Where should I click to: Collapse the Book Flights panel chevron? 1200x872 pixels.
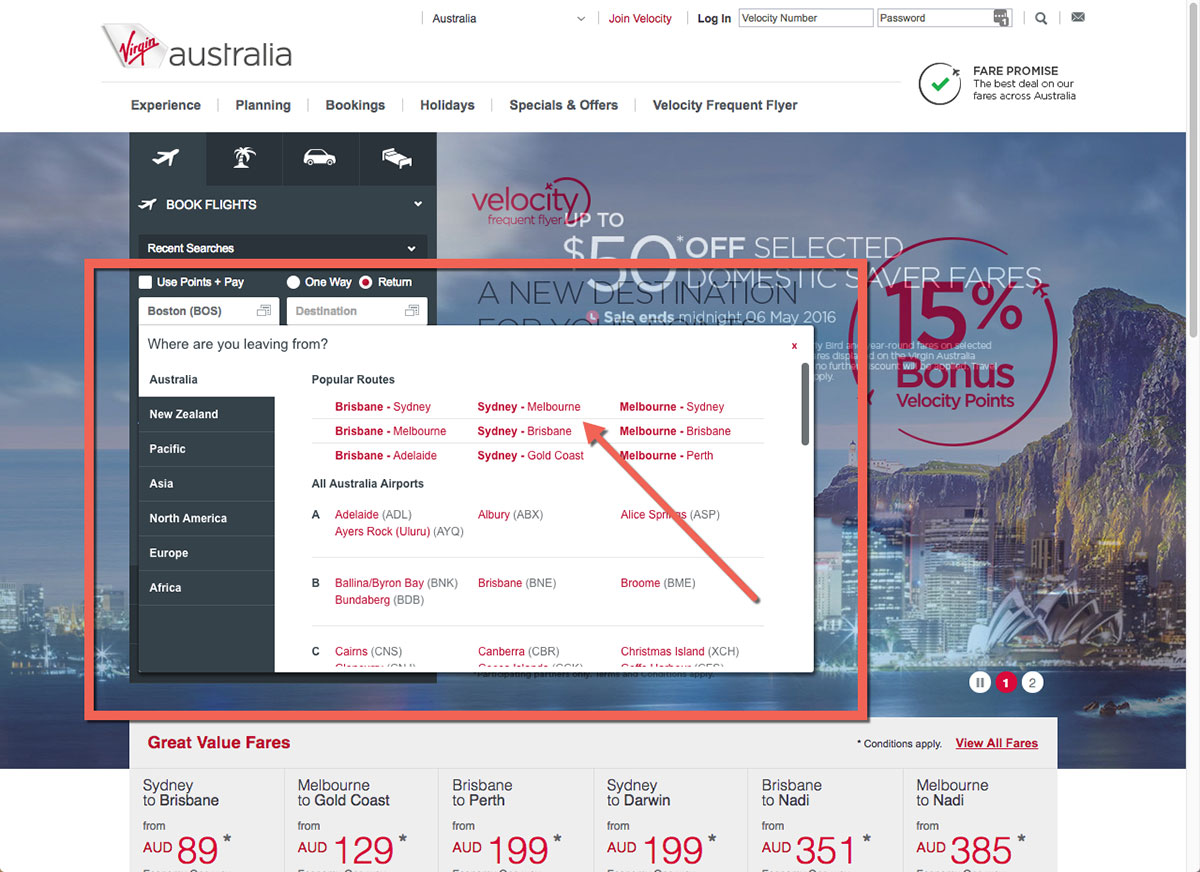418,204
